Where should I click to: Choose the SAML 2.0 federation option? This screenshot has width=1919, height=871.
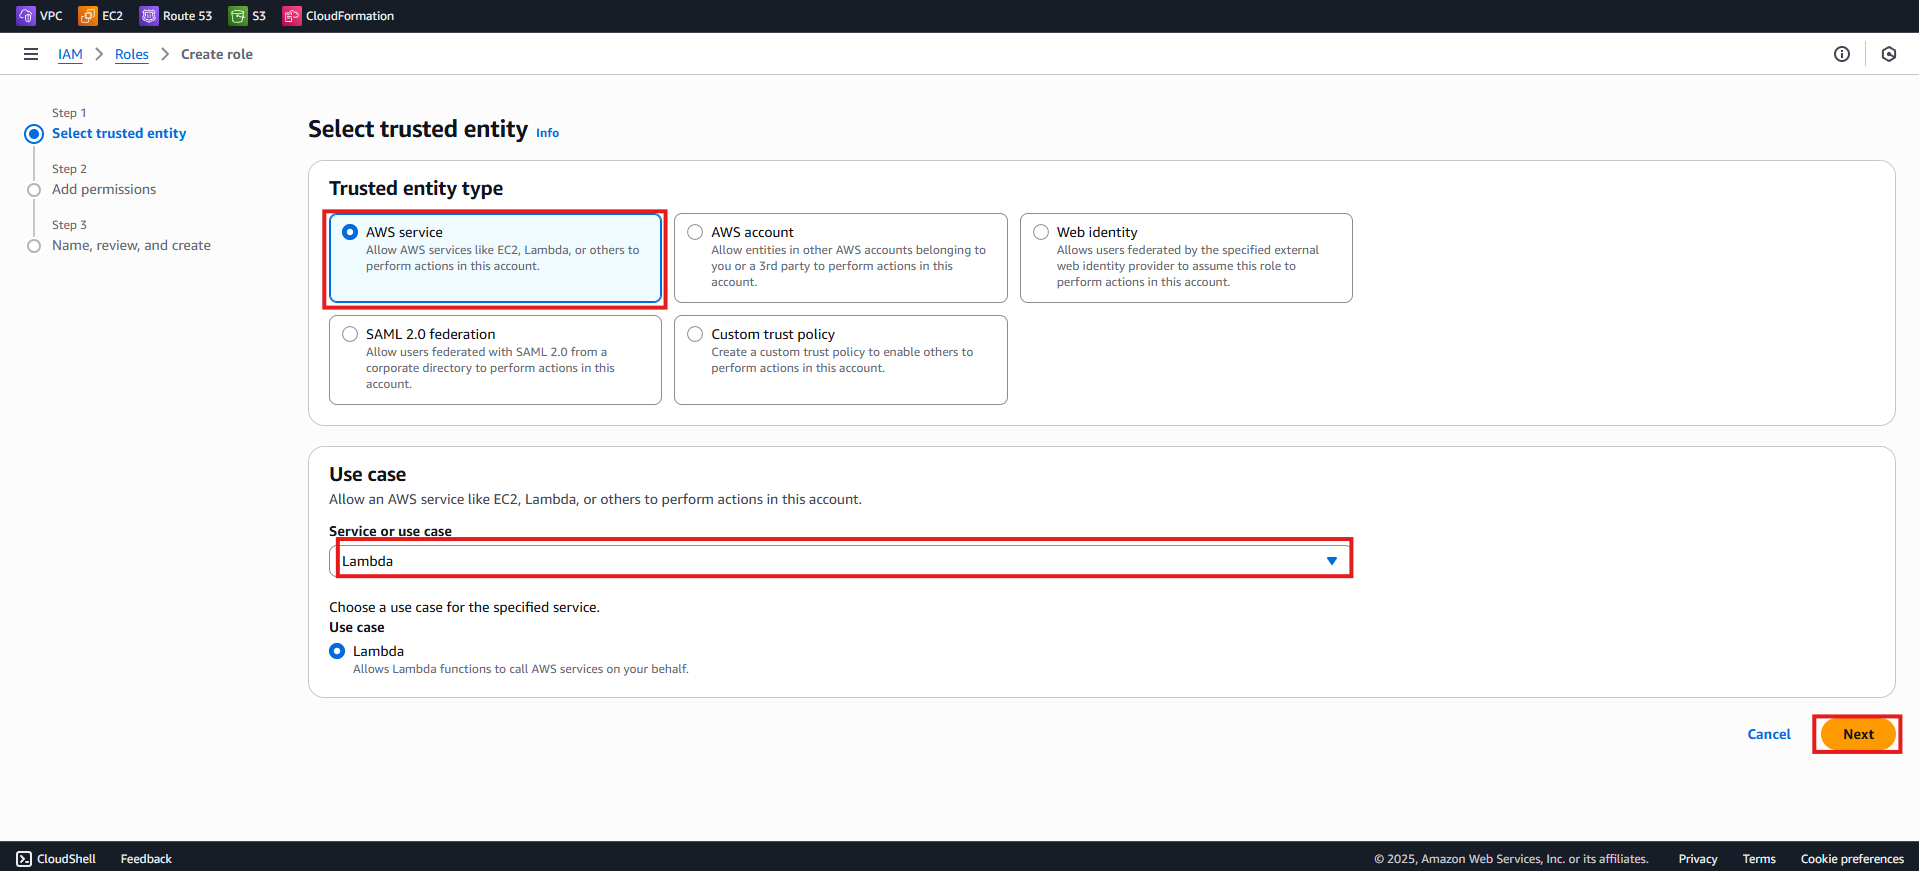350,334
